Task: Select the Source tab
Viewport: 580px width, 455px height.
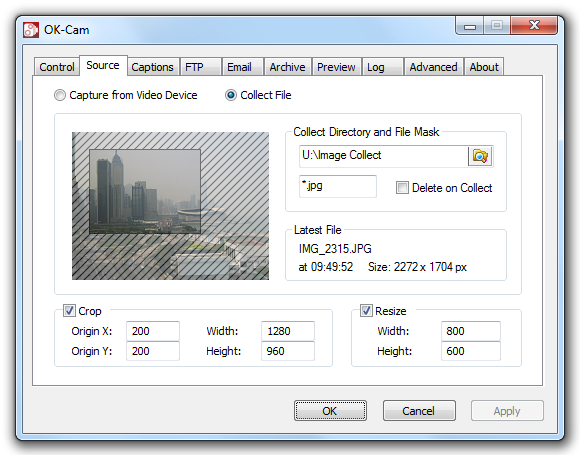Action: [103, 65]
